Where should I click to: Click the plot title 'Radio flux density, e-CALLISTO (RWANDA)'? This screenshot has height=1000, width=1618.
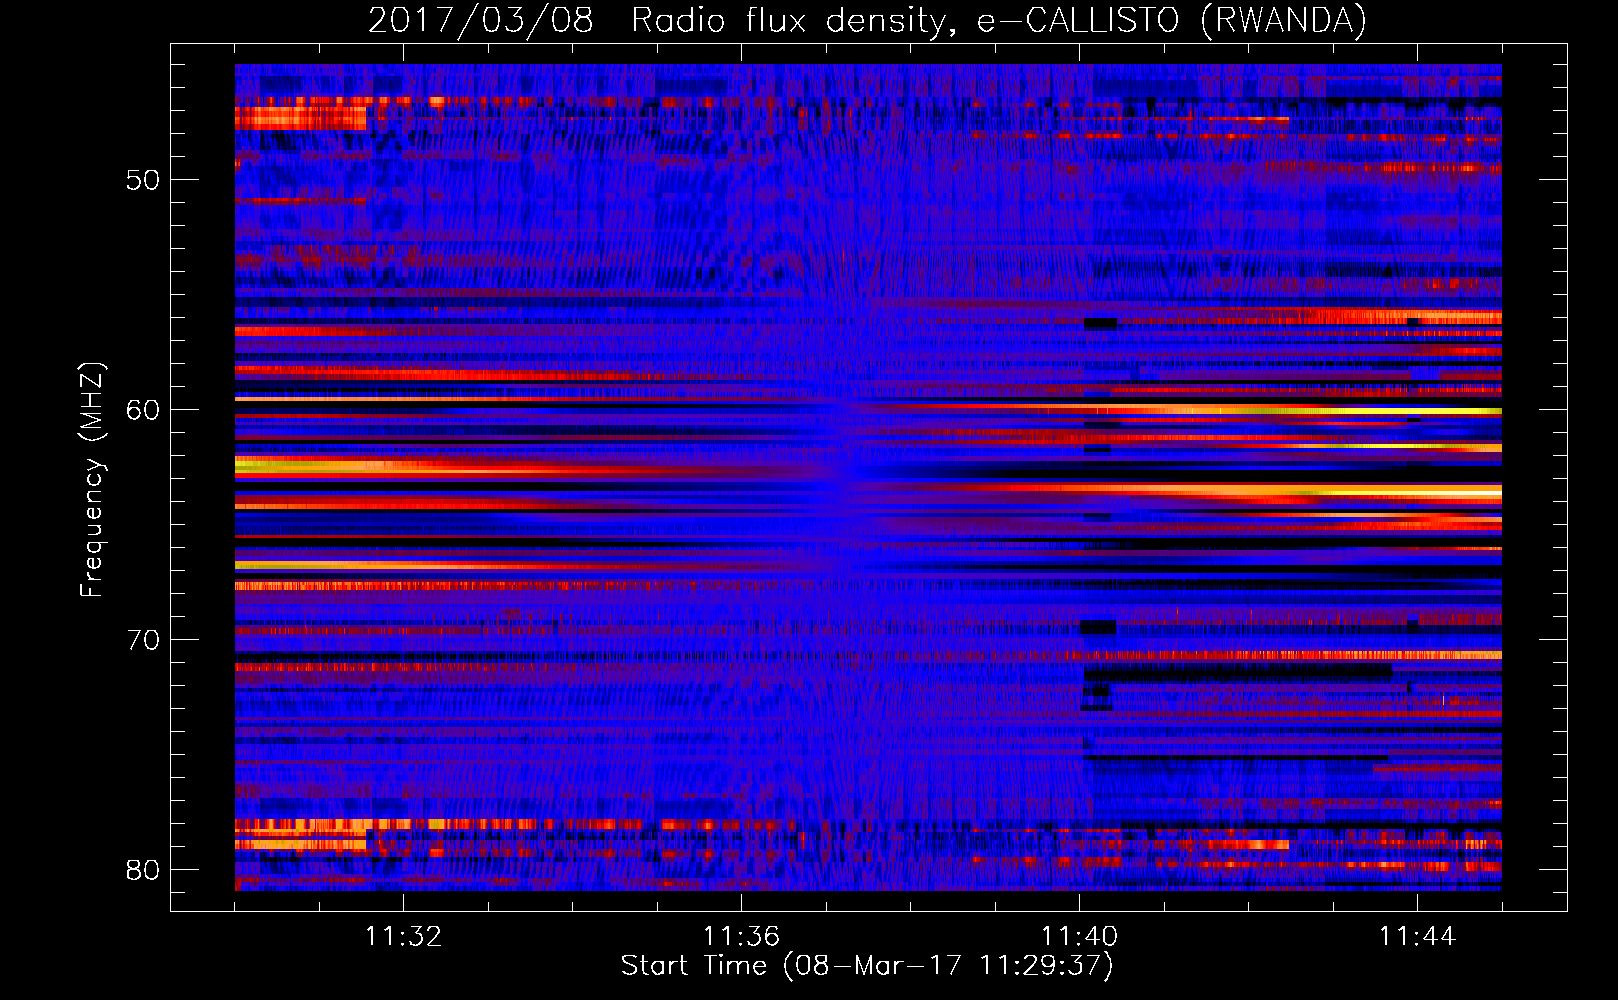[x=999, y=21]
